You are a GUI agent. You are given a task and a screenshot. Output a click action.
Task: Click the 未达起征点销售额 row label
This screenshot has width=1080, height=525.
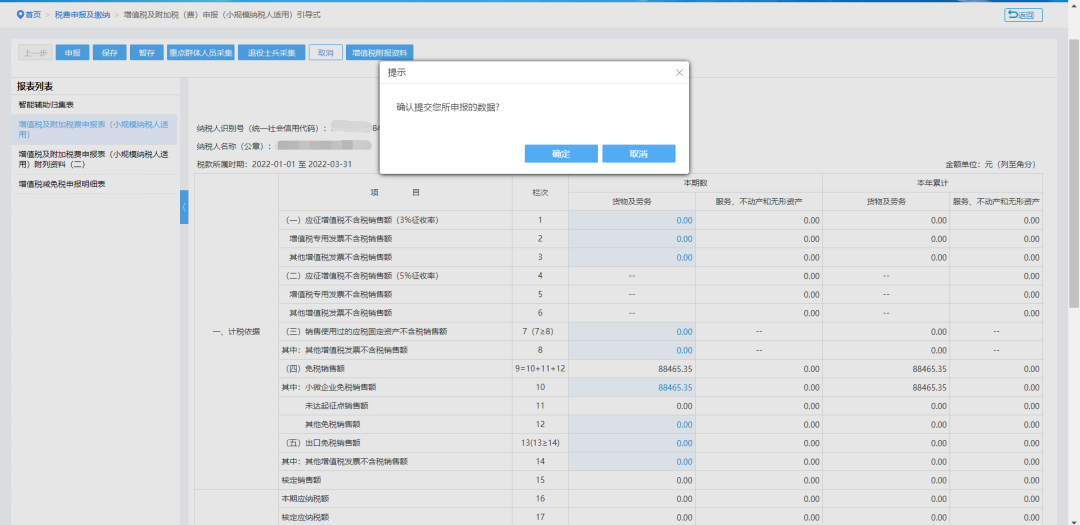point(337,406)
